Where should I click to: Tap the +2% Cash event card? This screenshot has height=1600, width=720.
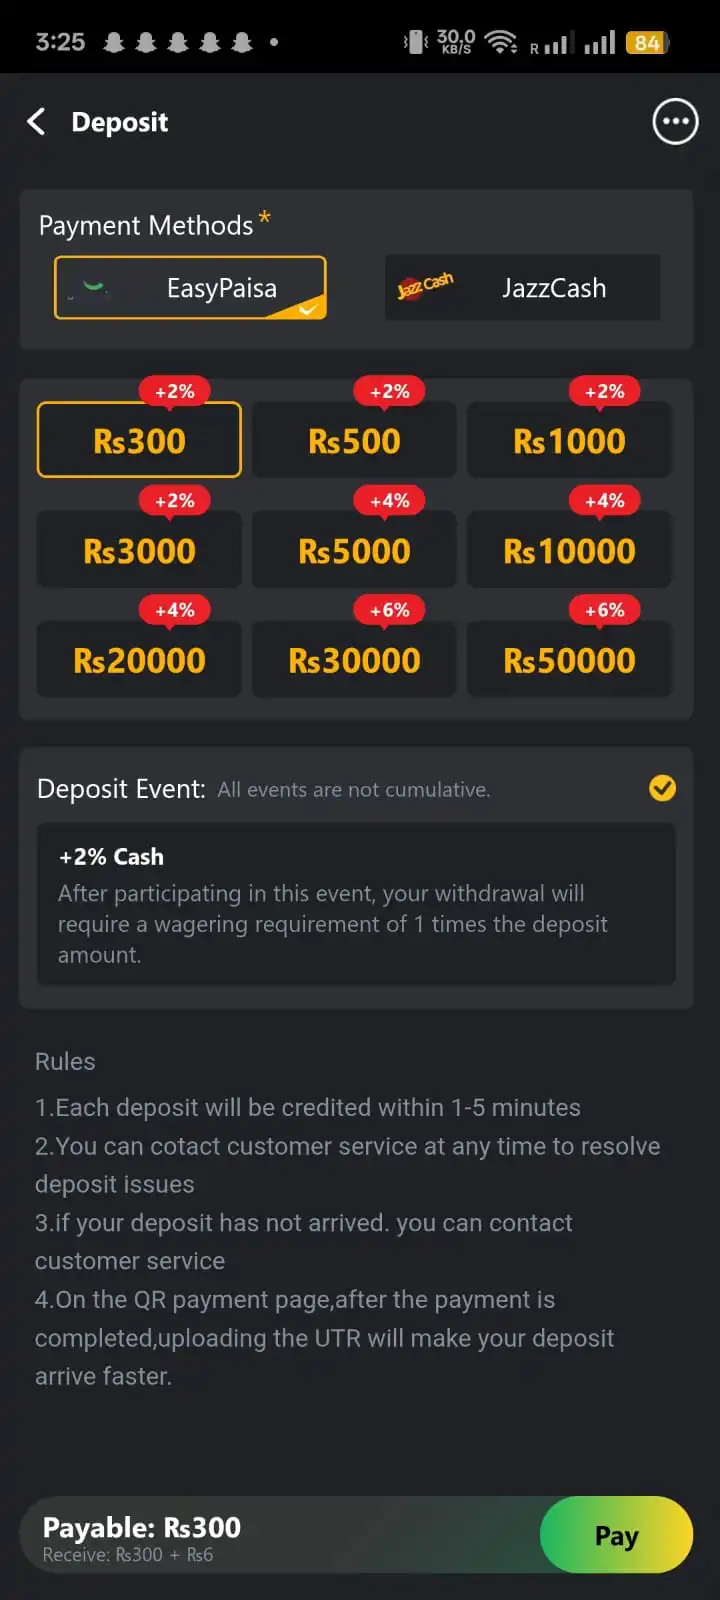pyautogui.click(x=356, y=904)
